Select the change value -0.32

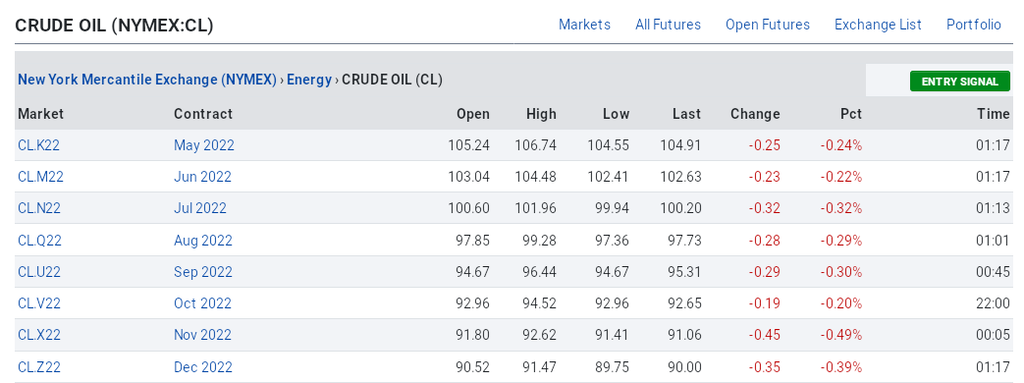click(x=764, y=208)
